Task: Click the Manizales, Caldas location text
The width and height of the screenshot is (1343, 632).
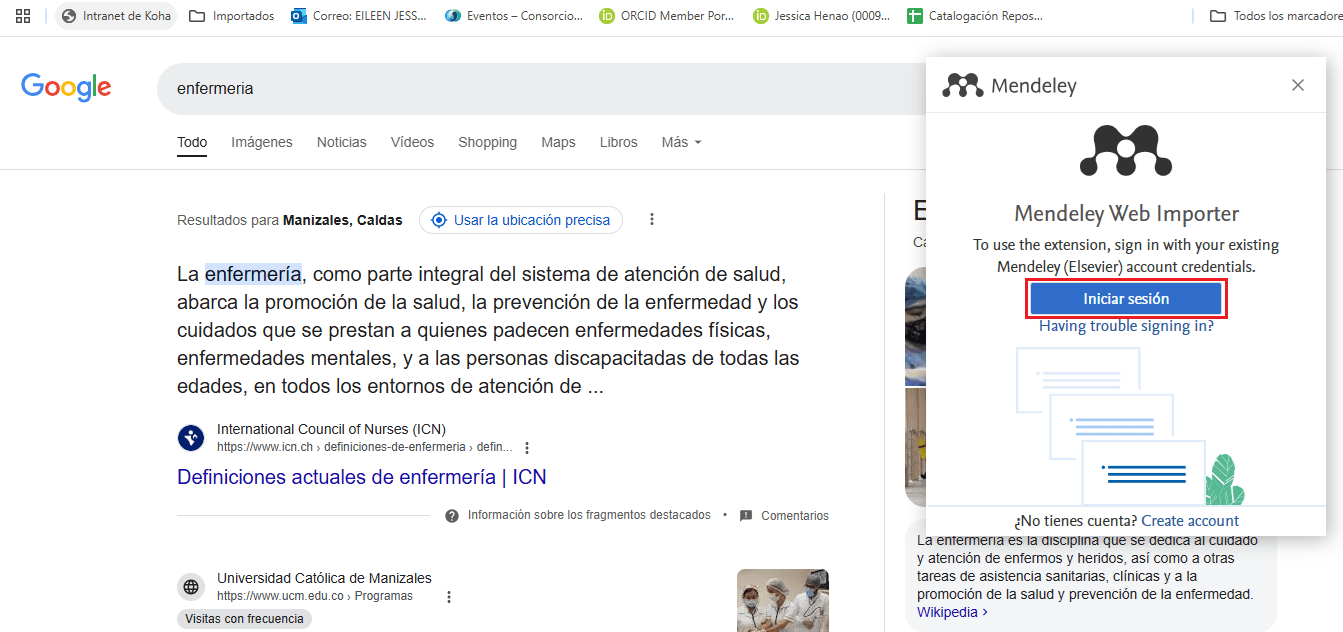Action: [343, 220]
